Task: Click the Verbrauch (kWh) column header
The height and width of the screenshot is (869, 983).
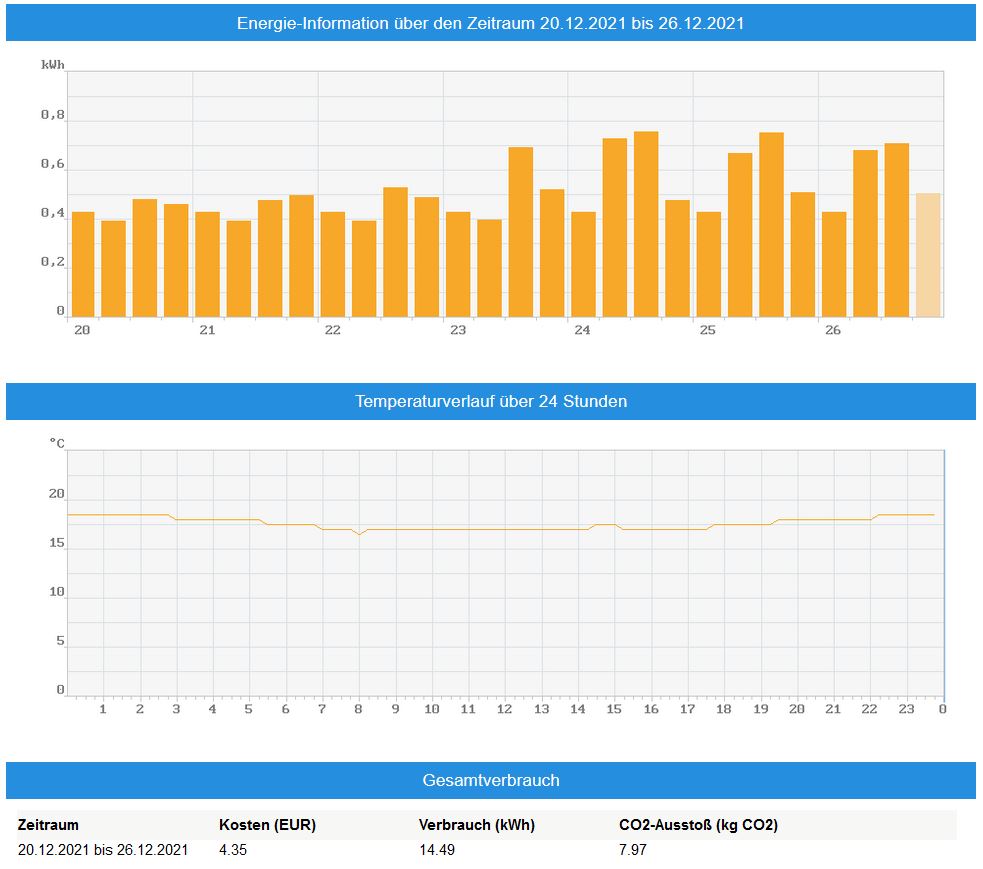Action: (x=477, y=824)
